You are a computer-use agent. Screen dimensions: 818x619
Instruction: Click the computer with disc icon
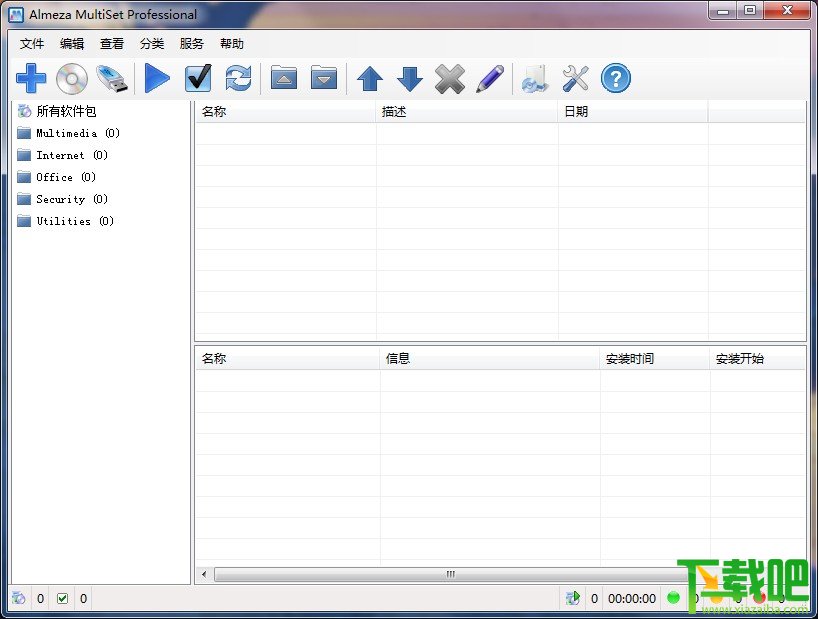(x=535, y=79)
